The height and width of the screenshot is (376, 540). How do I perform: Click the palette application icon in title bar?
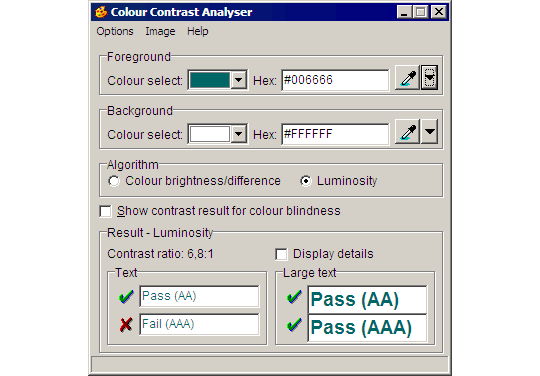tap(101, 12)
